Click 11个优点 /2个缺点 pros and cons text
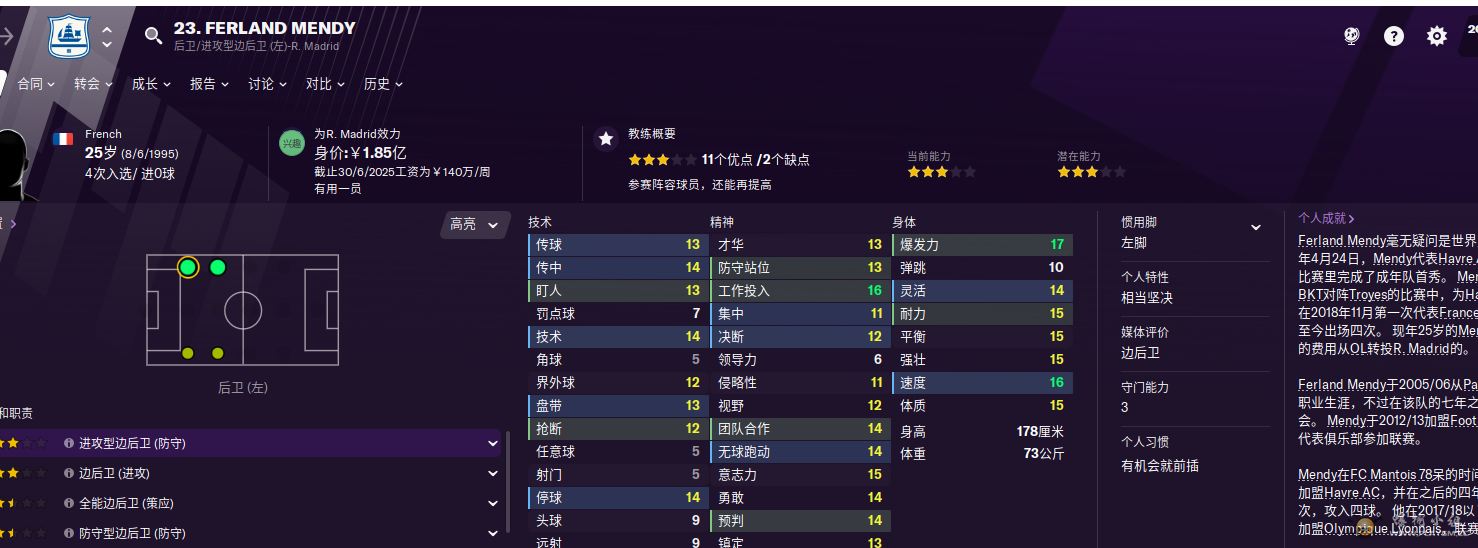 (755, 160)
